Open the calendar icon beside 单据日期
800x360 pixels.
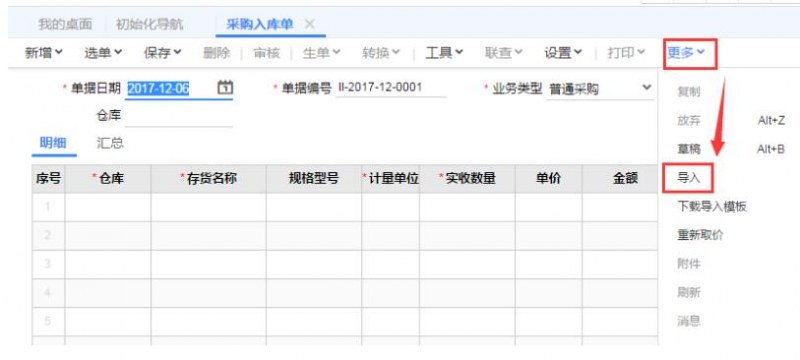[225, 88]
